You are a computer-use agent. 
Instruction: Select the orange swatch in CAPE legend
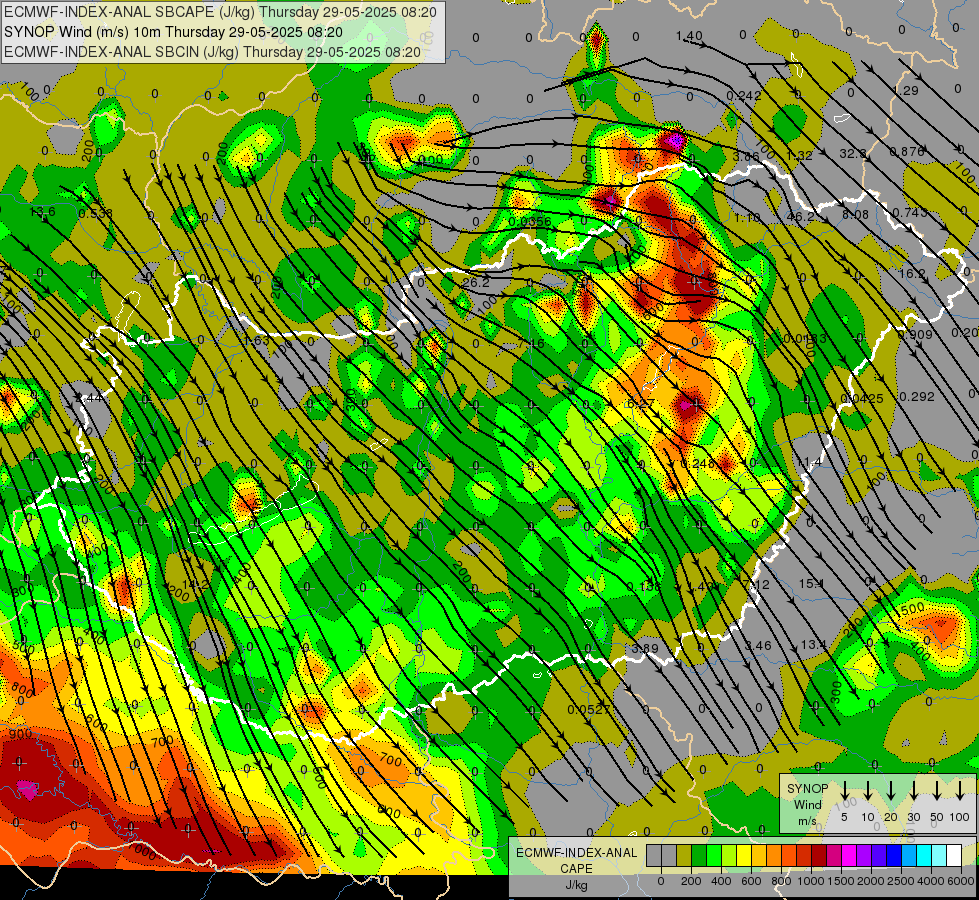point(774,856)
